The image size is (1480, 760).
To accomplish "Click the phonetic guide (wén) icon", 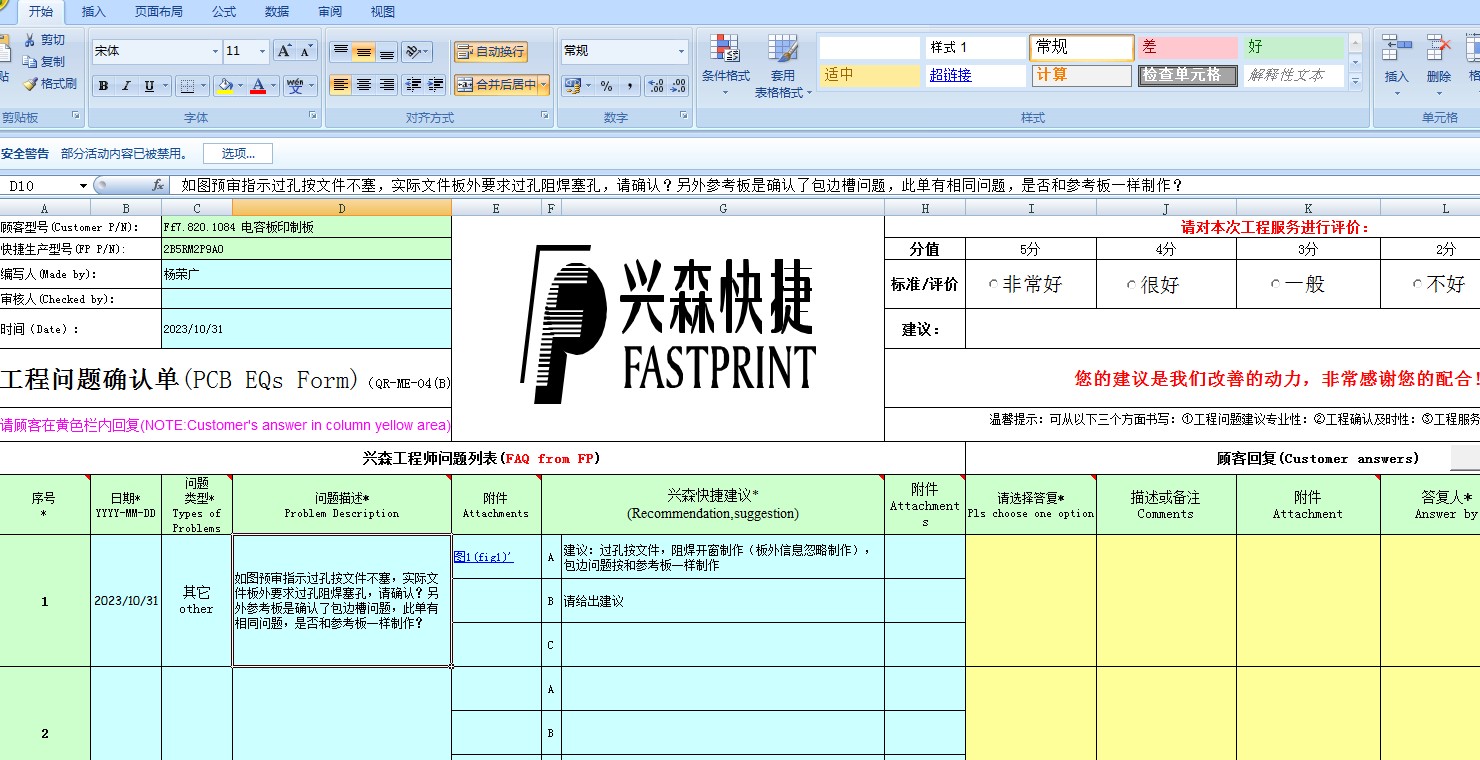I will pos(295,86).
